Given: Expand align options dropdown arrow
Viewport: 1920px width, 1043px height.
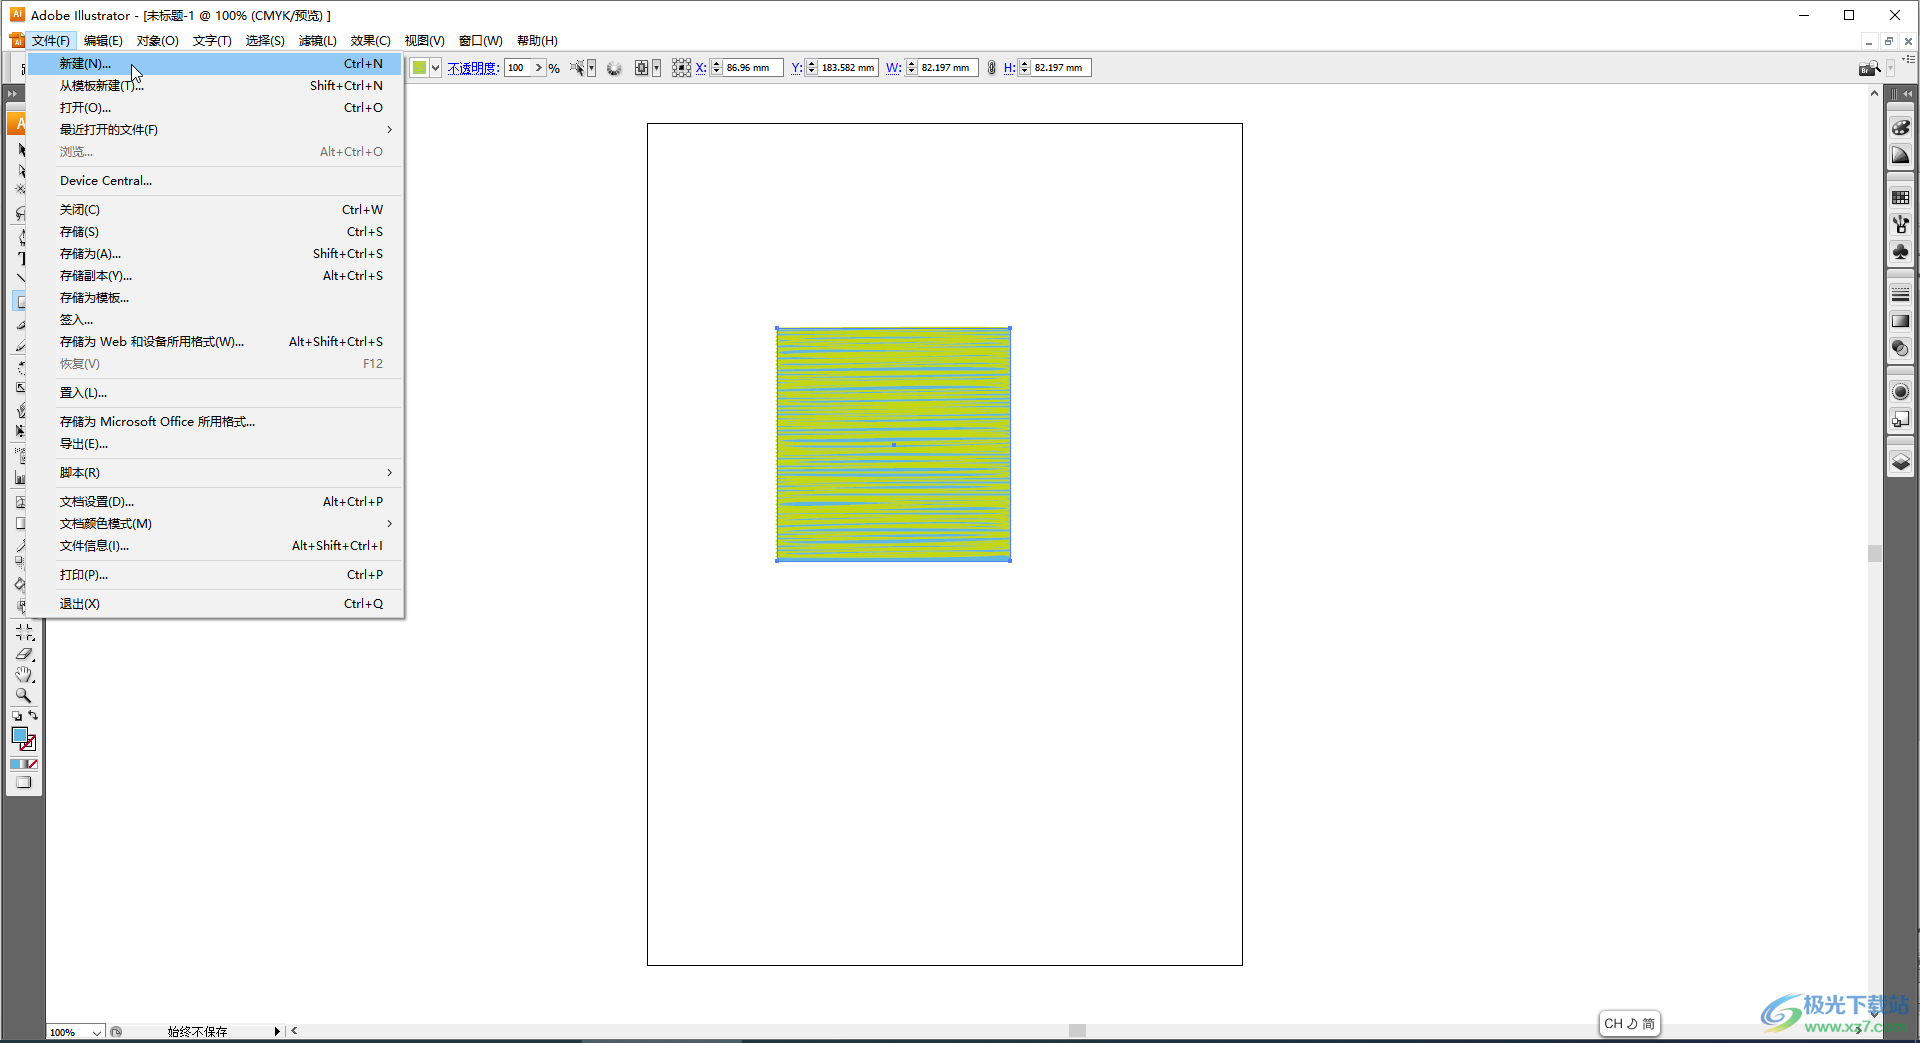Looking at the screenshot, I should [x=656, y=68].
